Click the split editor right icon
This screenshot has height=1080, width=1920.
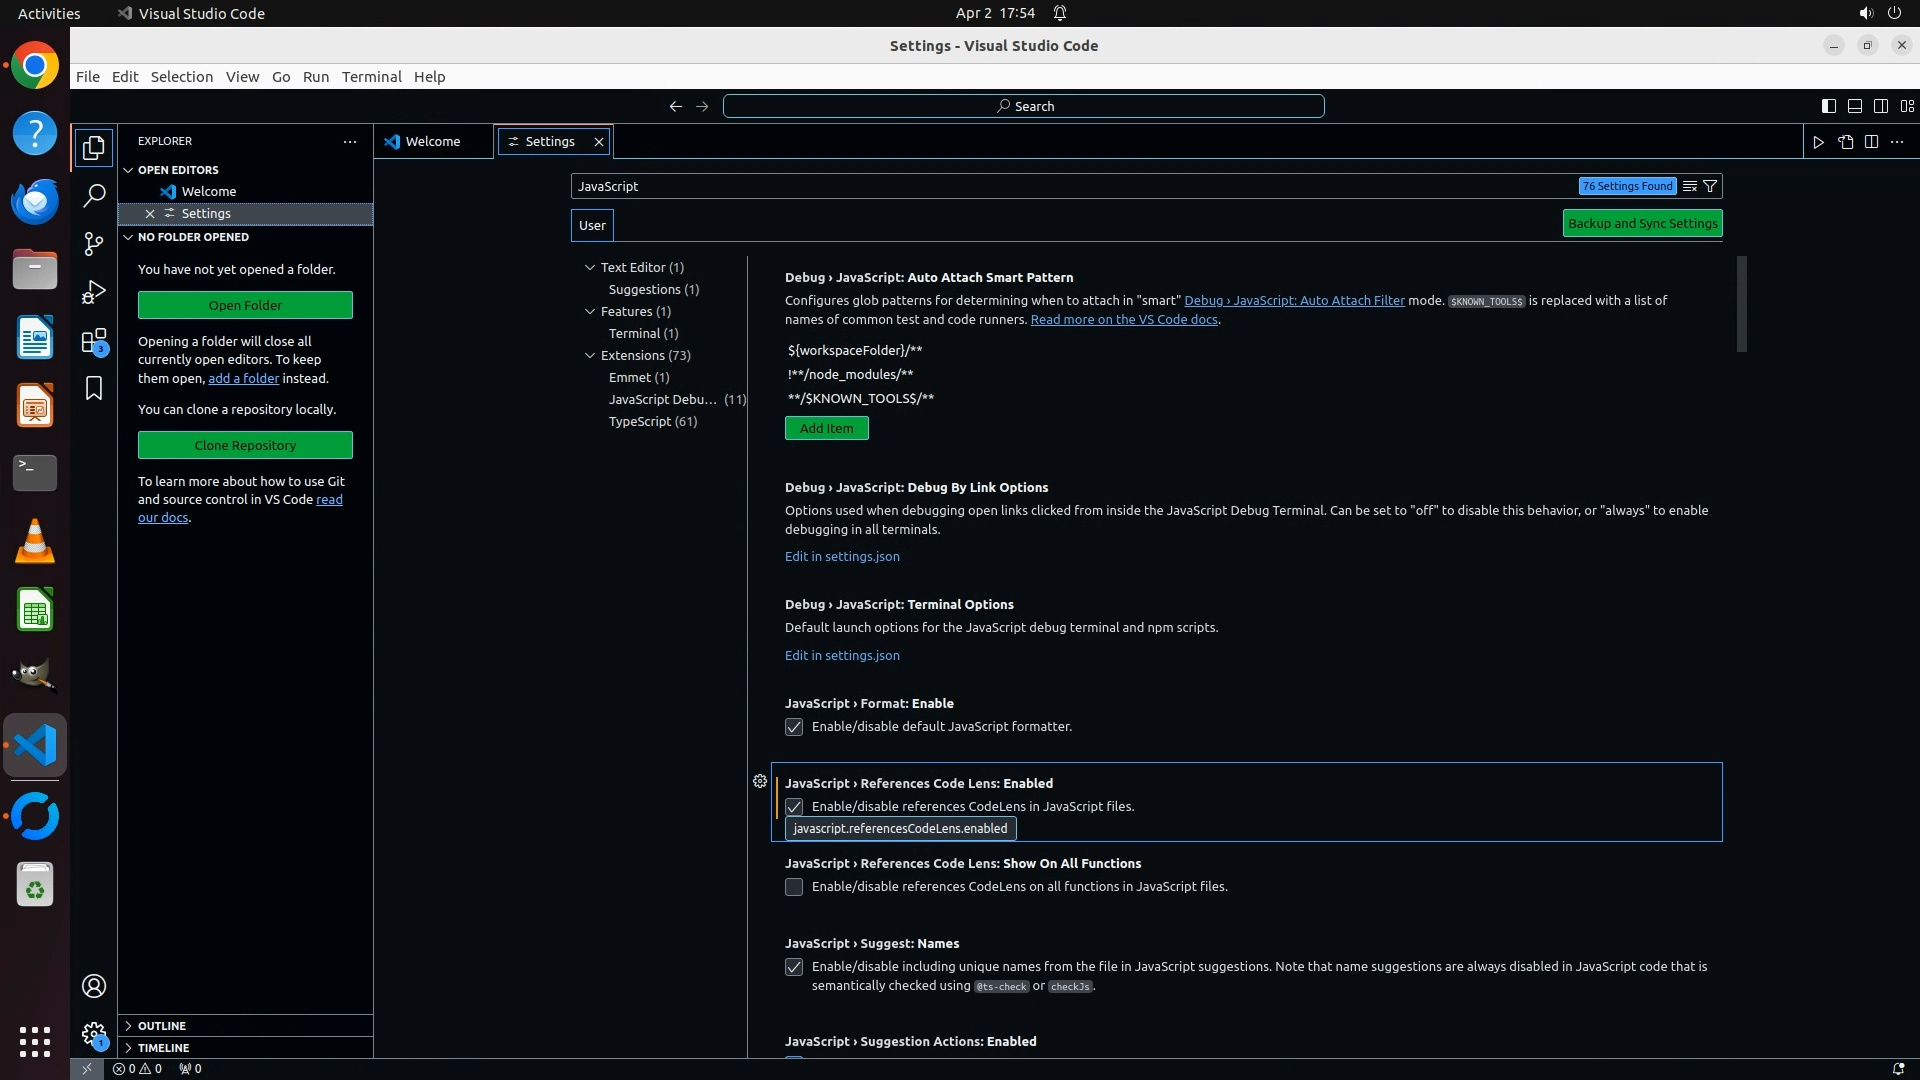click(x=1871, y=142)
